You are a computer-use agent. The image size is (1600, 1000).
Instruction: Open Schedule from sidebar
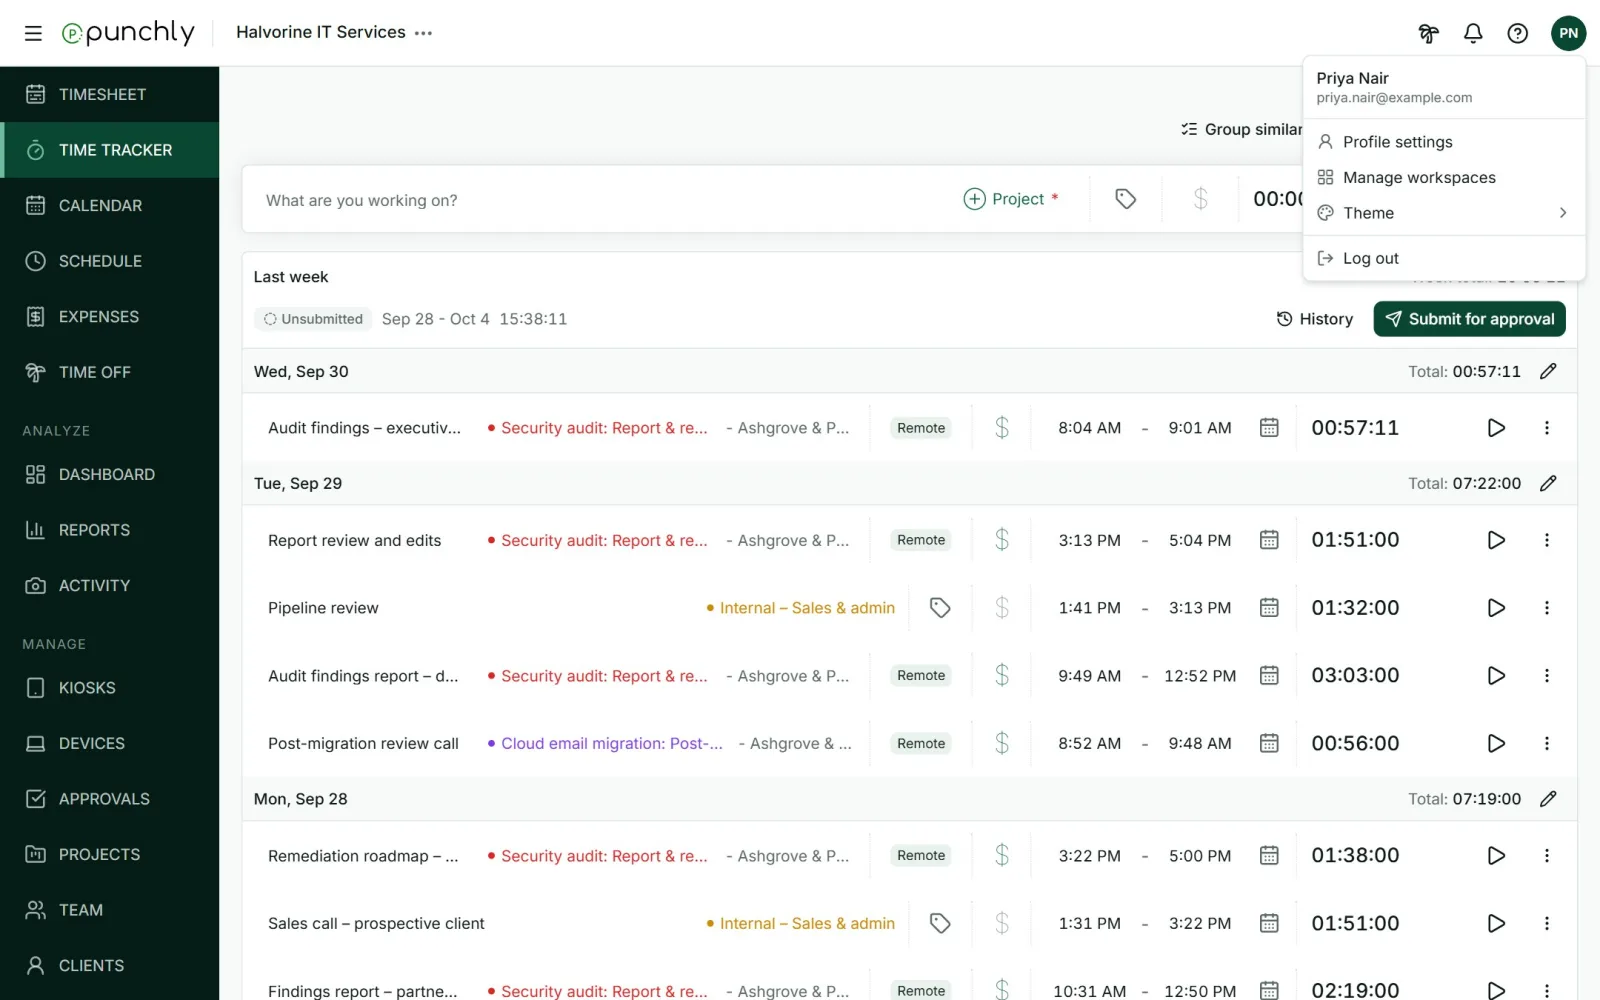pyautogui.click(x=110, y=261)
